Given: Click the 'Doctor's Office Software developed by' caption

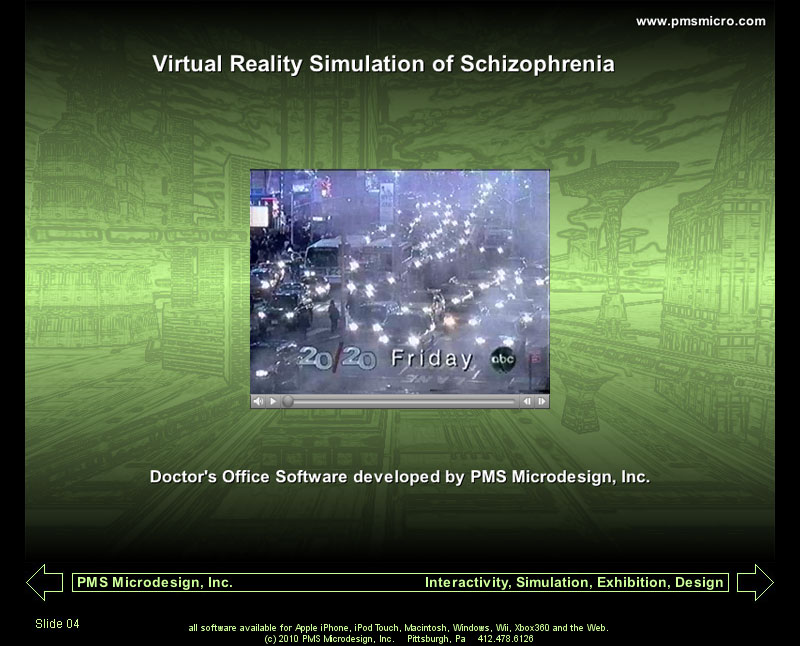Looking at the screenshot, I should pos(307,477).
